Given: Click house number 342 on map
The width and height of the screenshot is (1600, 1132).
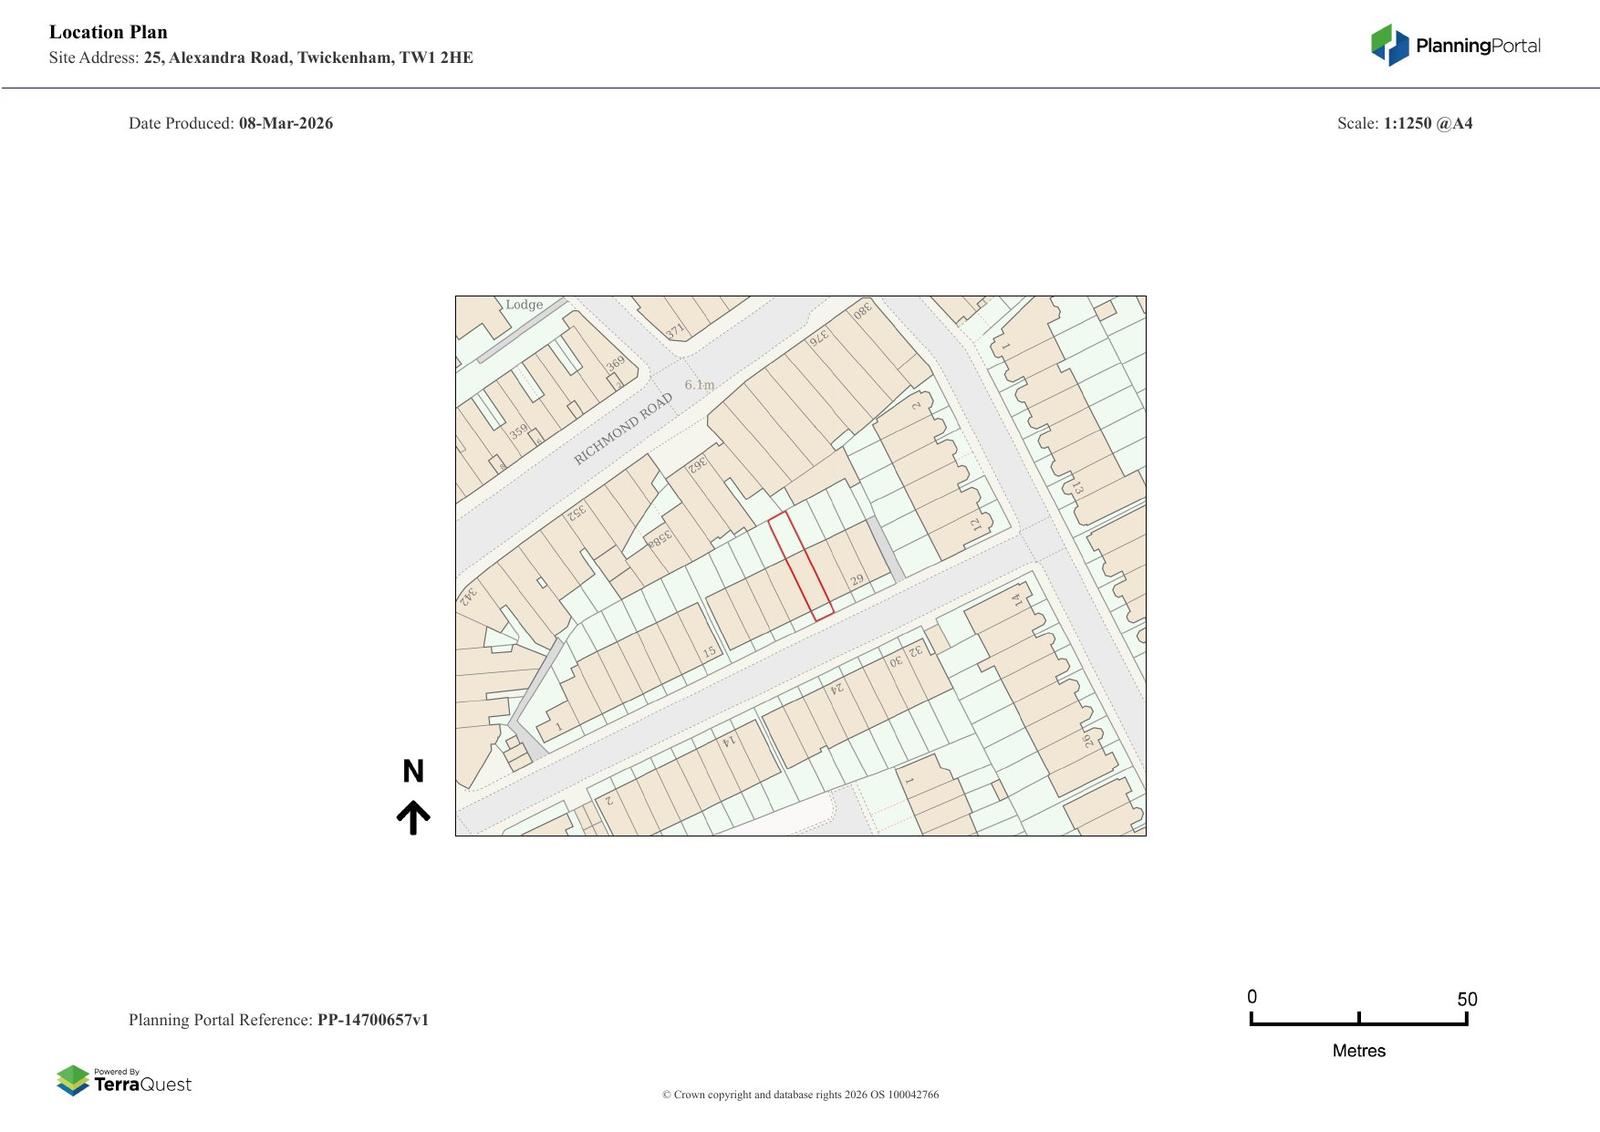Looking at the screenshot, I should click(x=468, y=595).
